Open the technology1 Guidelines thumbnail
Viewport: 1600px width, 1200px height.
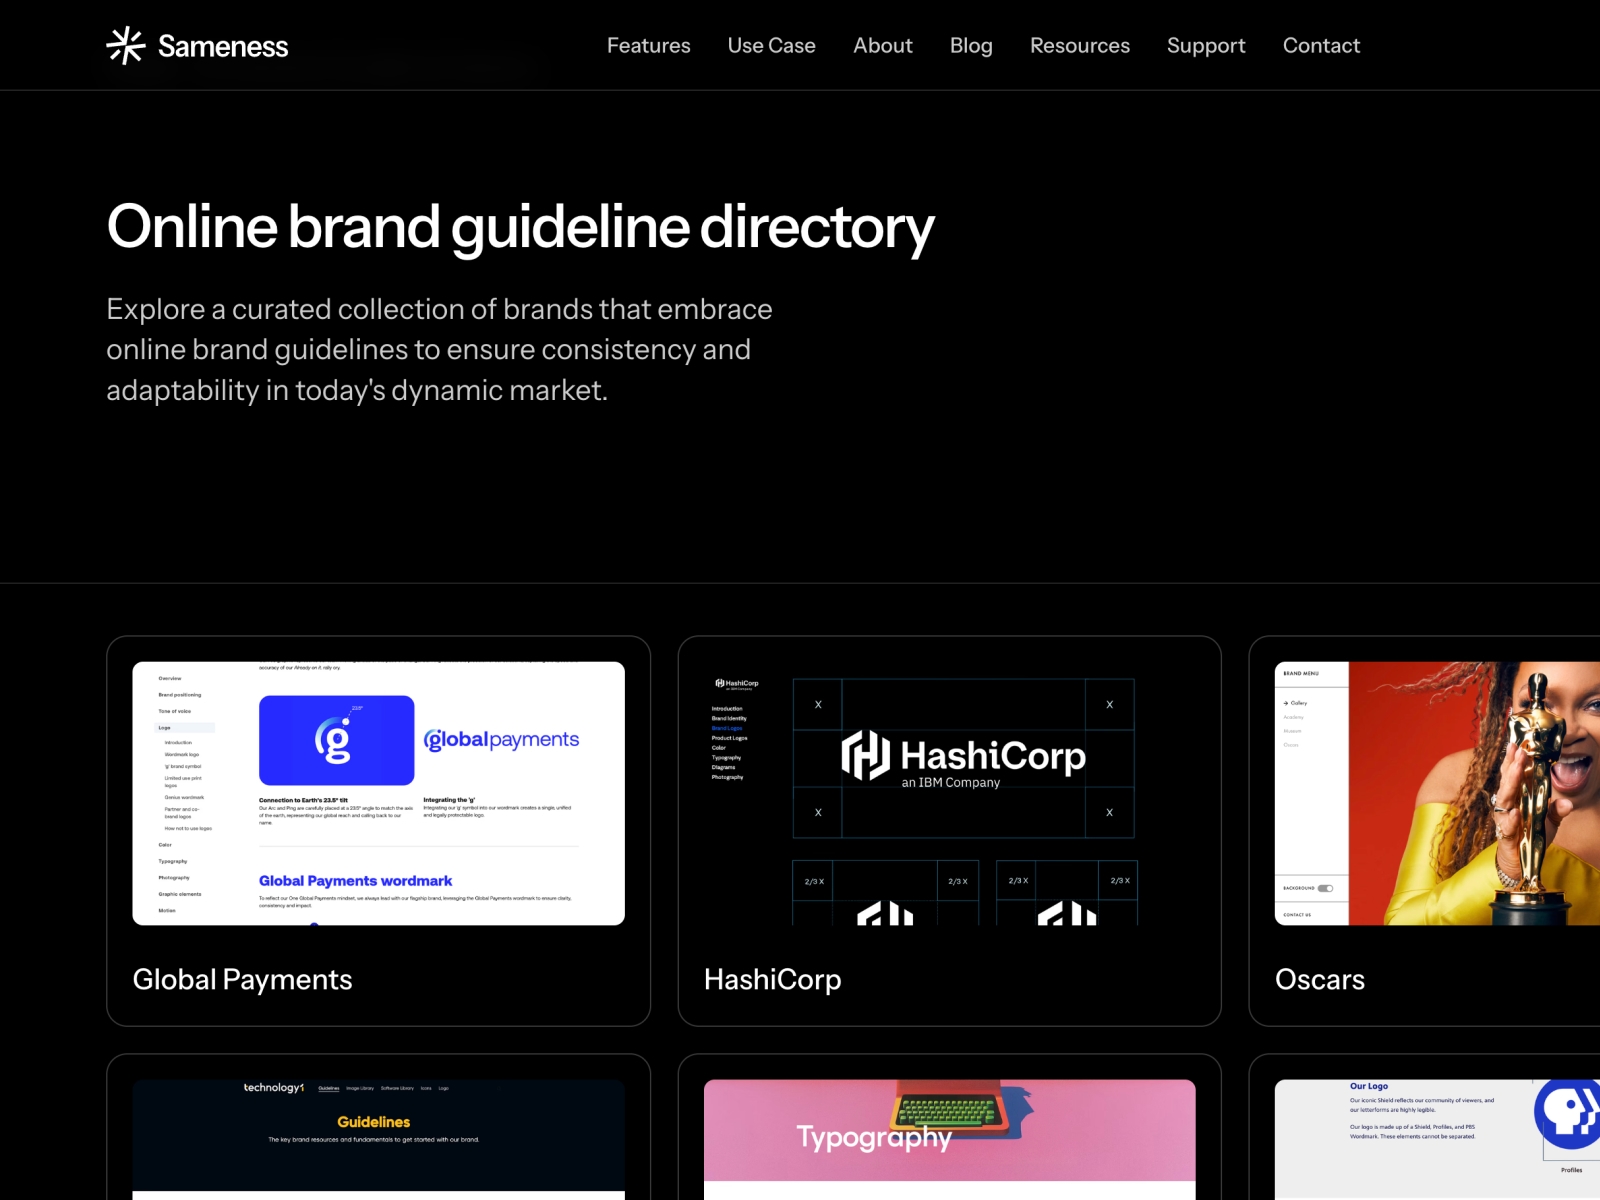pyautogui.click(x=379, y=1140)
